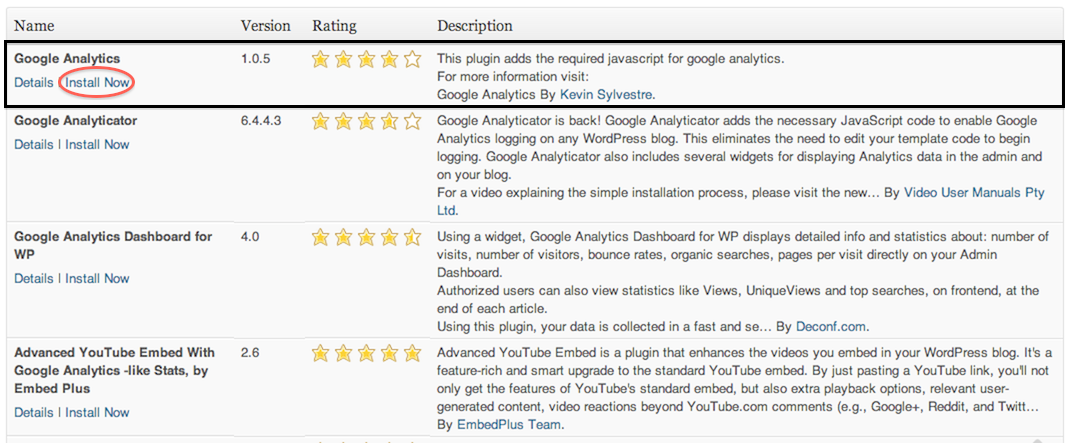Image resolution: width=1069 pixels, height=443 pixels.
Task: View Details of Google Analytics Dashboard for WP
Action: [33, 278]
